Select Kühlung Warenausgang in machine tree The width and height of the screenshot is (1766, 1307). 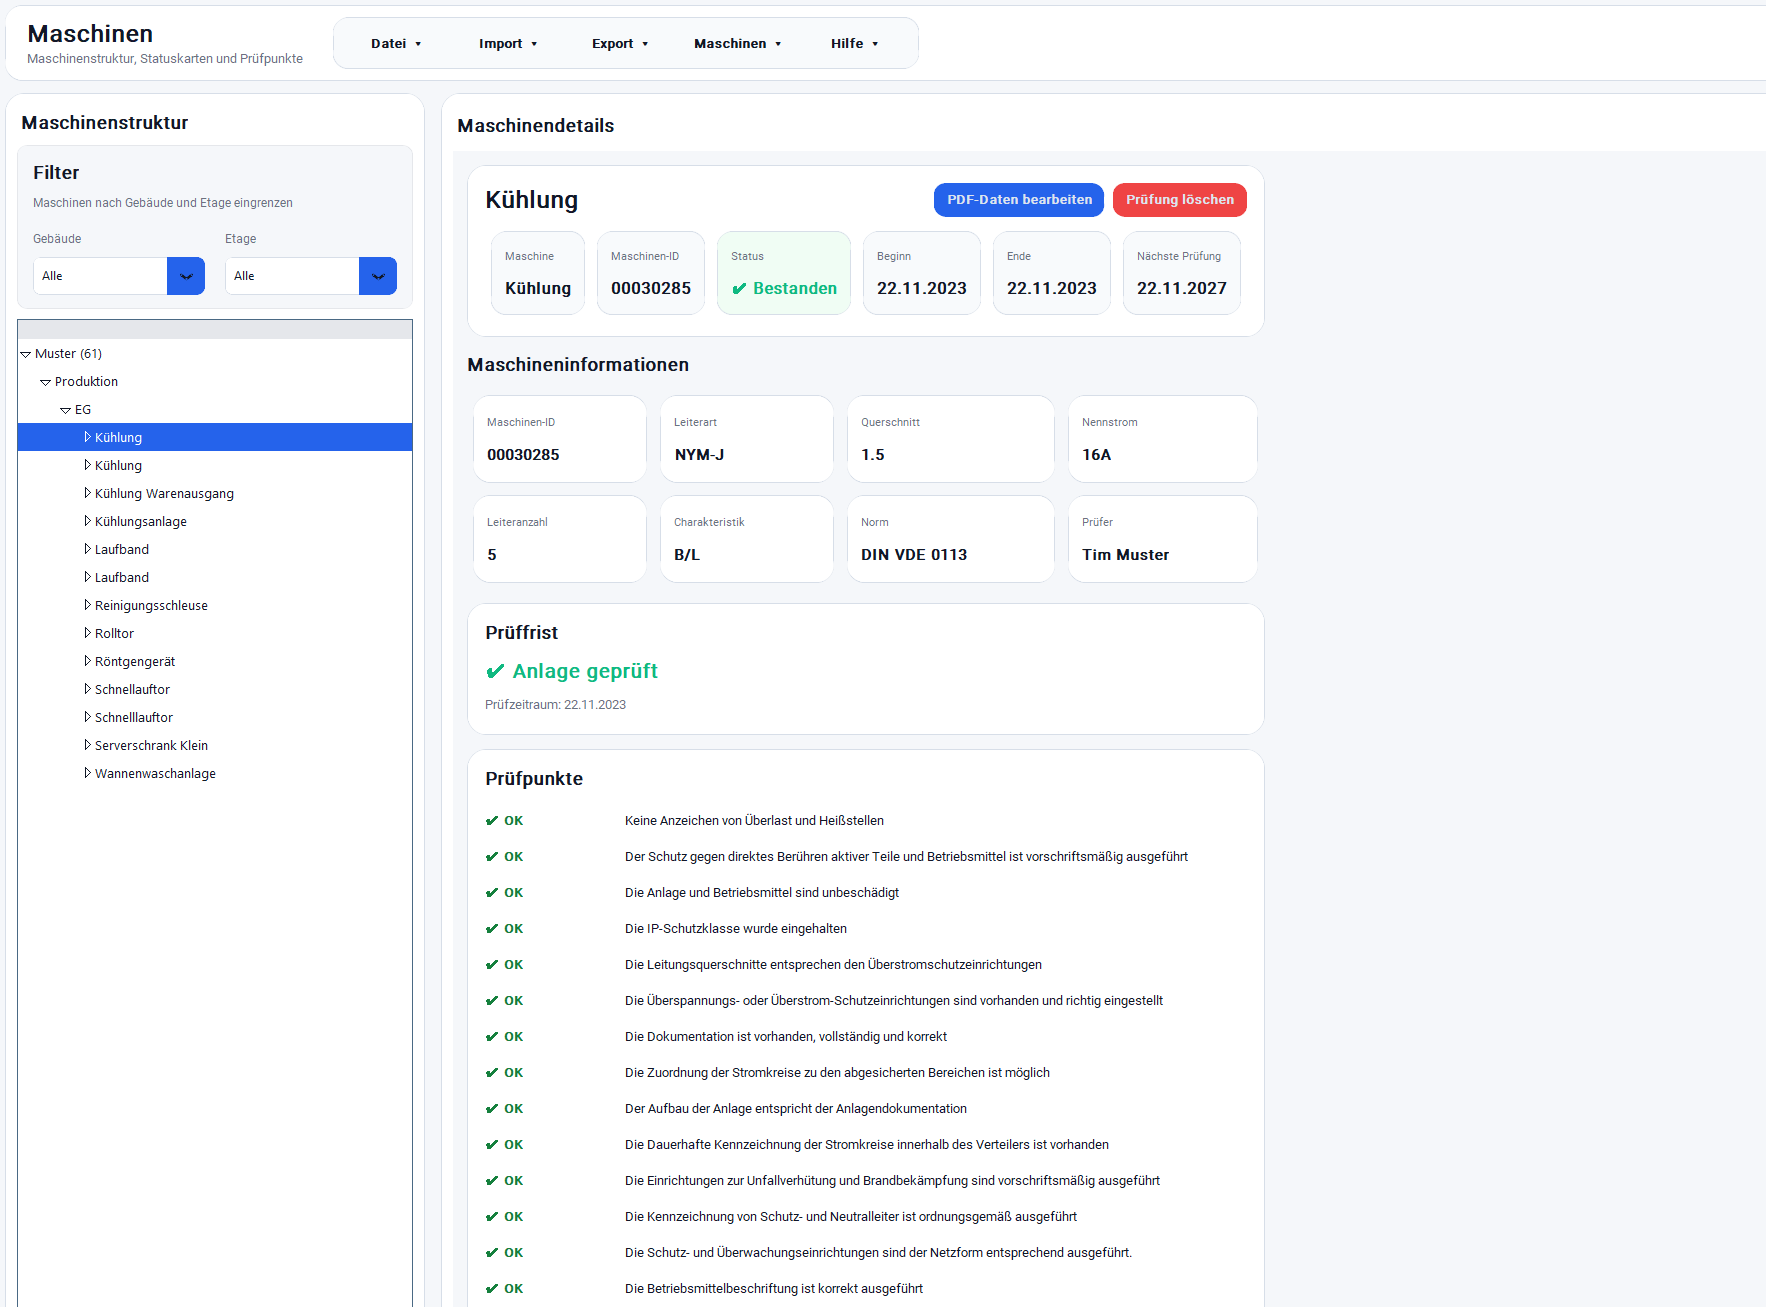164,494
